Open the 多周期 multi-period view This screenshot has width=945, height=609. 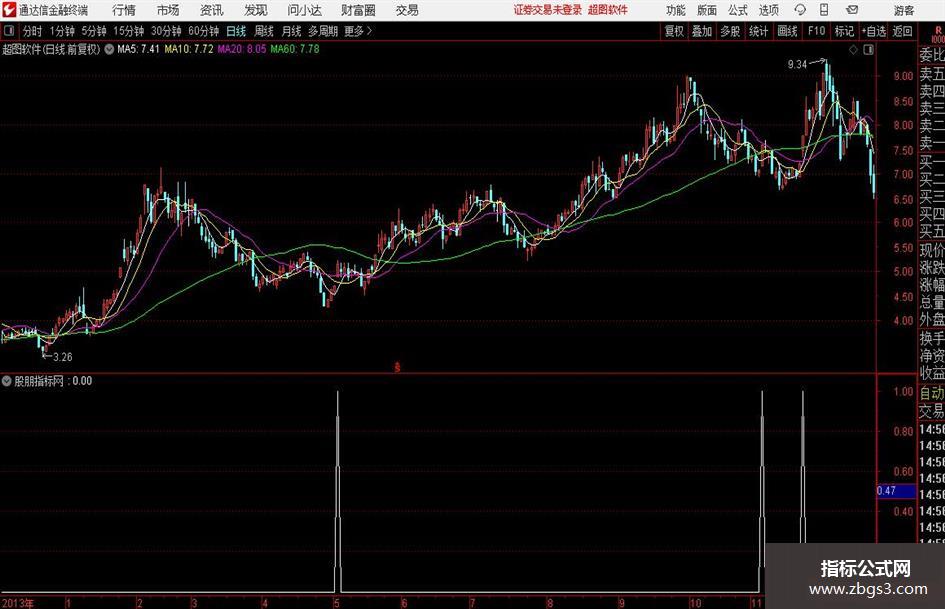(x=323, y=31)
